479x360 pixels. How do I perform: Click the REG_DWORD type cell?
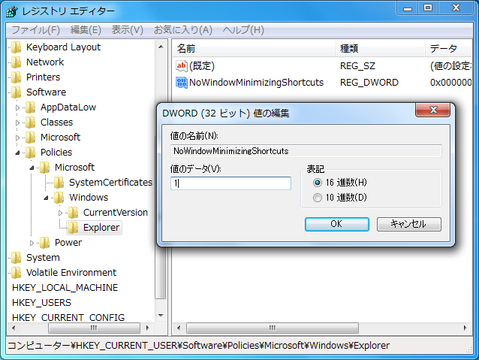pyautogui.click(x=369, y=83)
